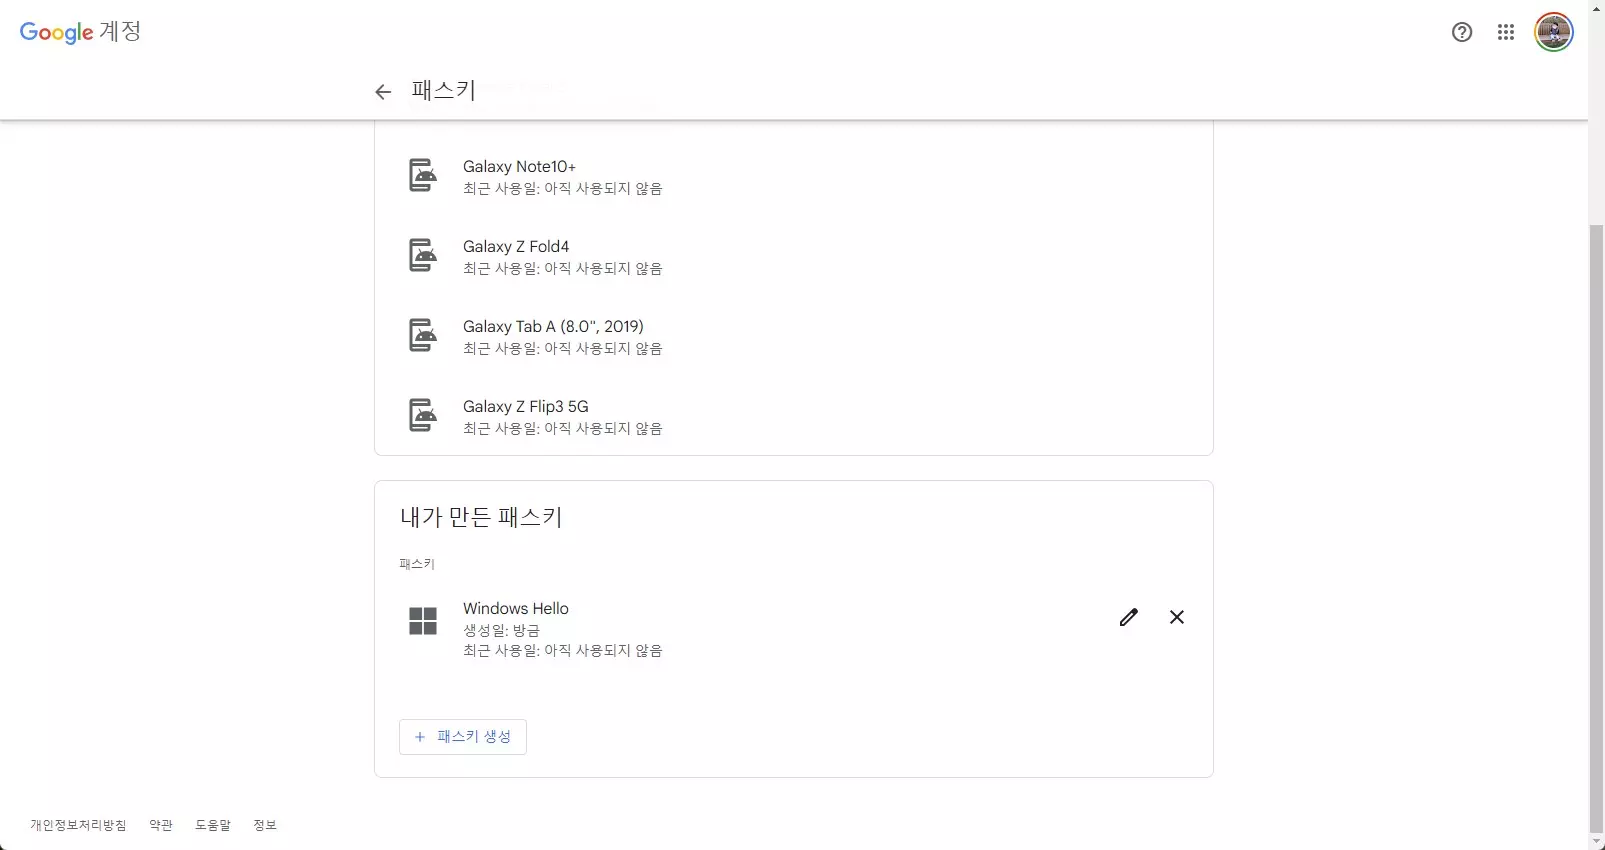Open the Google apps launcher grid
The image size is (1605, 850).
click(x=1506, y=32)
